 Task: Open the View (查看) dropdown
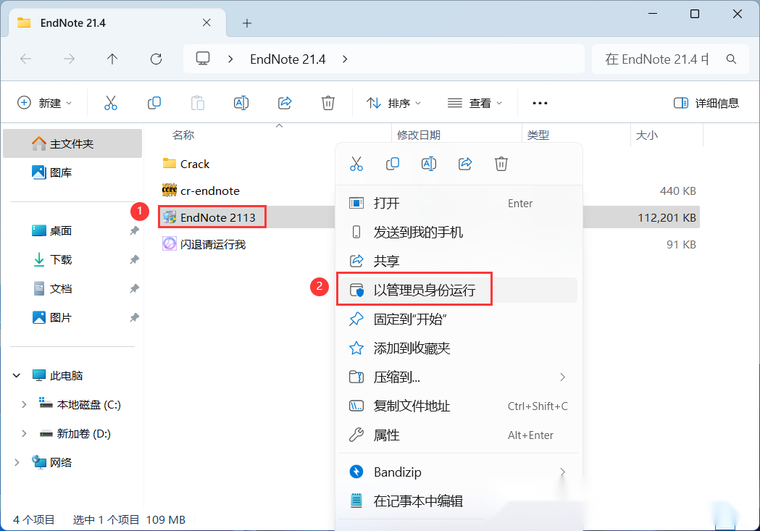pyautogui.click(x=475, y=103)
